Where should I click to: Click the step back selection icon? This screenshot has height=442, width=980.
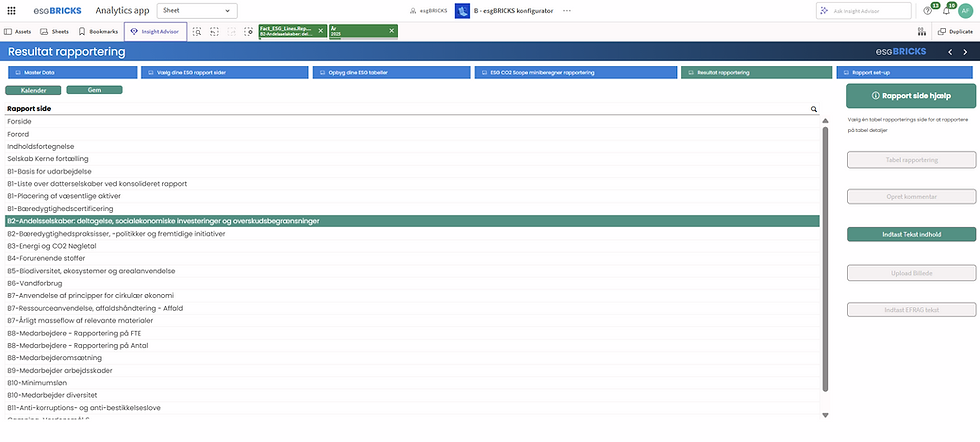[x=214, y=31]
